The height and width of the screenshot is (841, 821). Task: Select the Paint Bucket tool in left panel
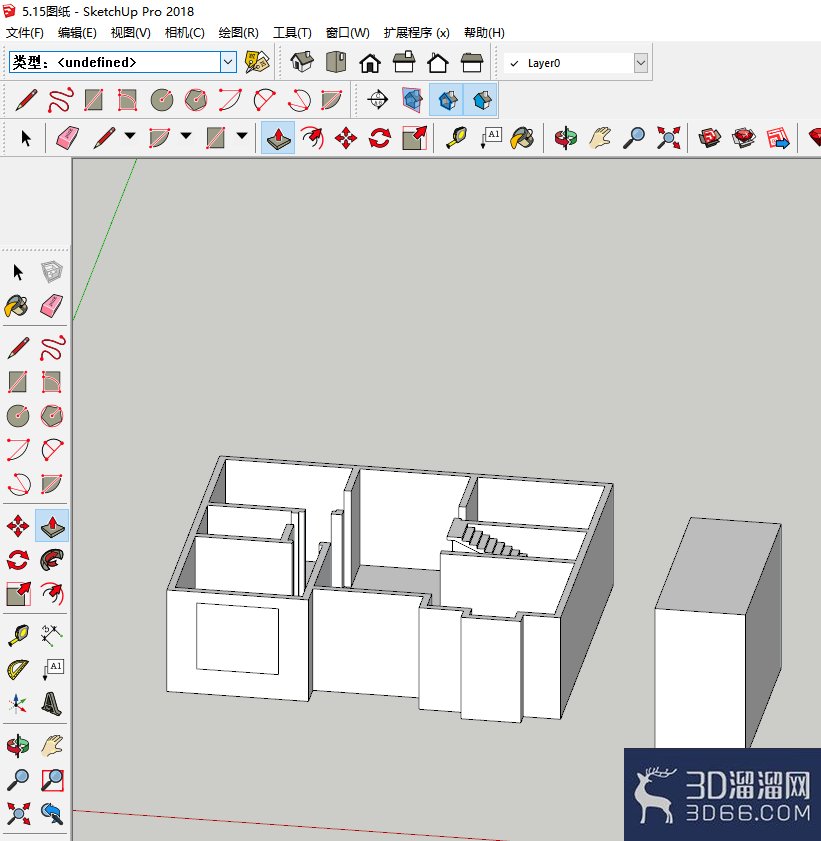17,306
